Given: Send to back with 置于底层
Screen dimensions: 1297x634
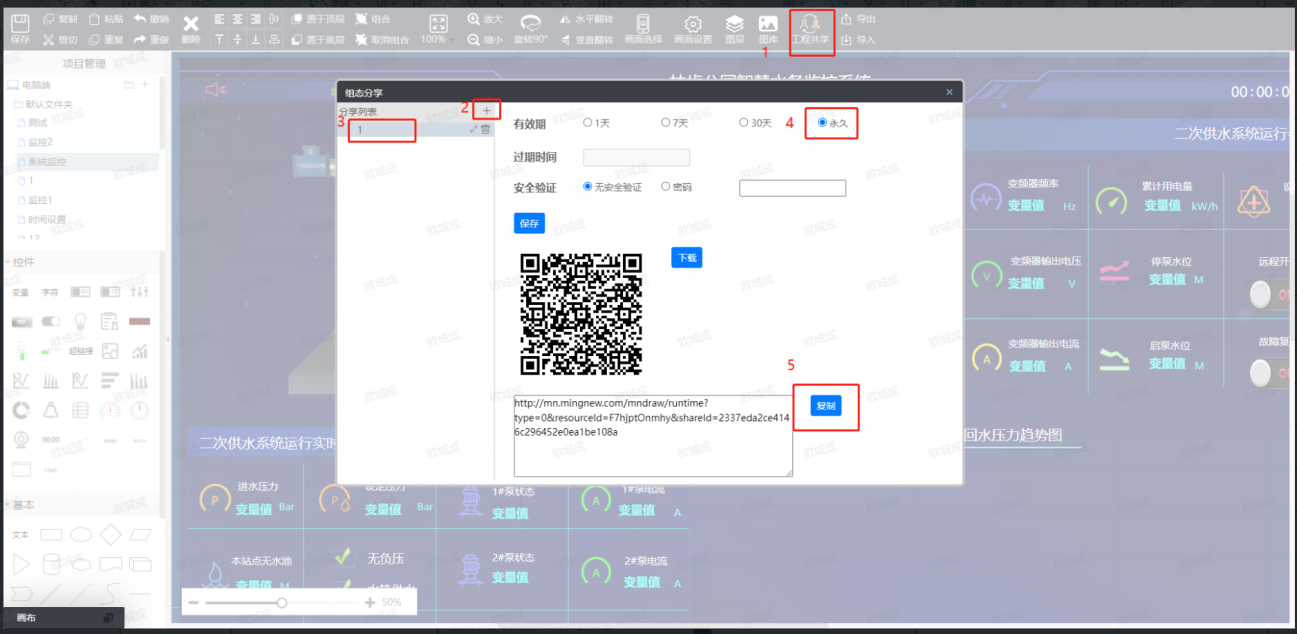Looking at the screenshot, I should pyautogui.click(x=318, y=40).
